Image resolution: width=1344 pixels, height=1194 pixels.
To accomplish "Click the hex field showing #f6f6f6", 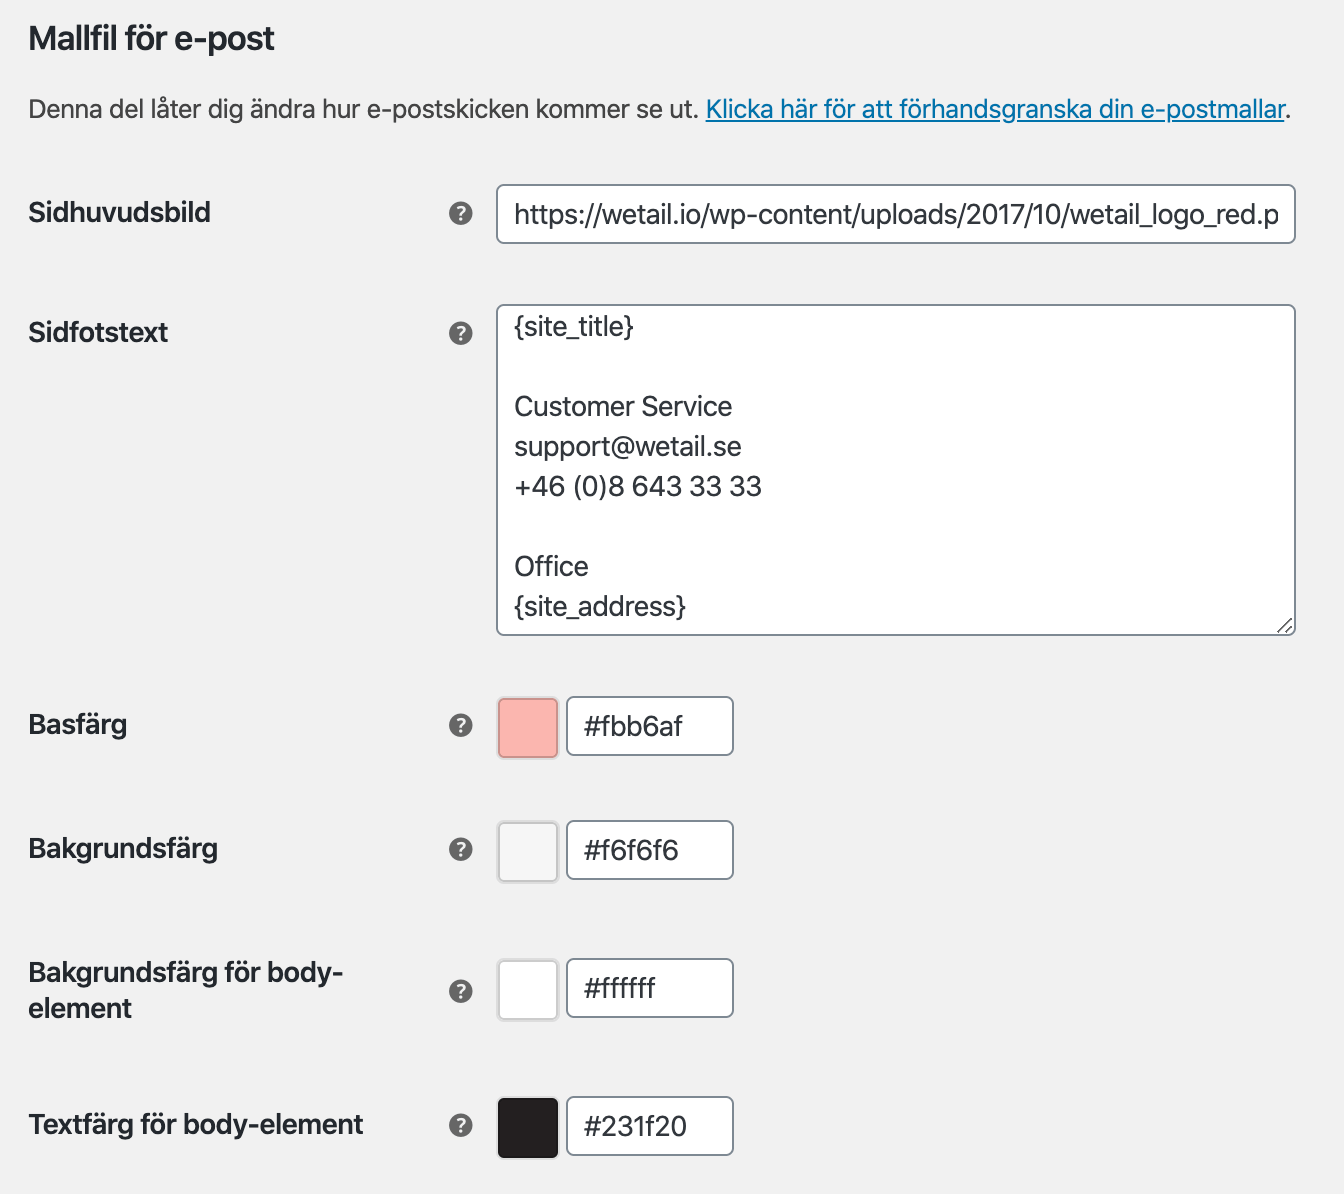I will click(x=650, y=850).
